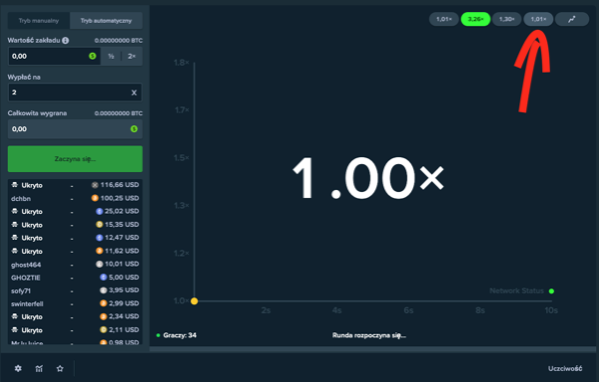Click the 1.00× multiplier display
This screenshot has height=382, width=599.
pyautogui.click(x=368, y=178)
